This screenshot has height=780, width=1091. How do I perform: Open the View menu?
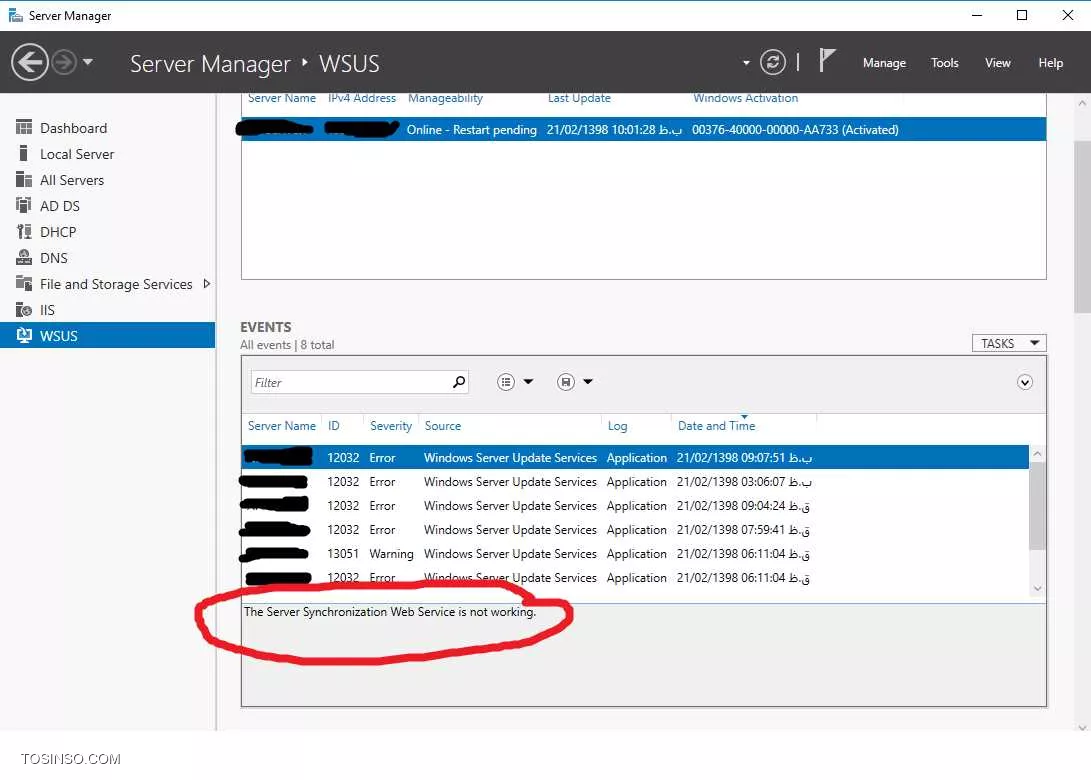(x=997, y=63)
